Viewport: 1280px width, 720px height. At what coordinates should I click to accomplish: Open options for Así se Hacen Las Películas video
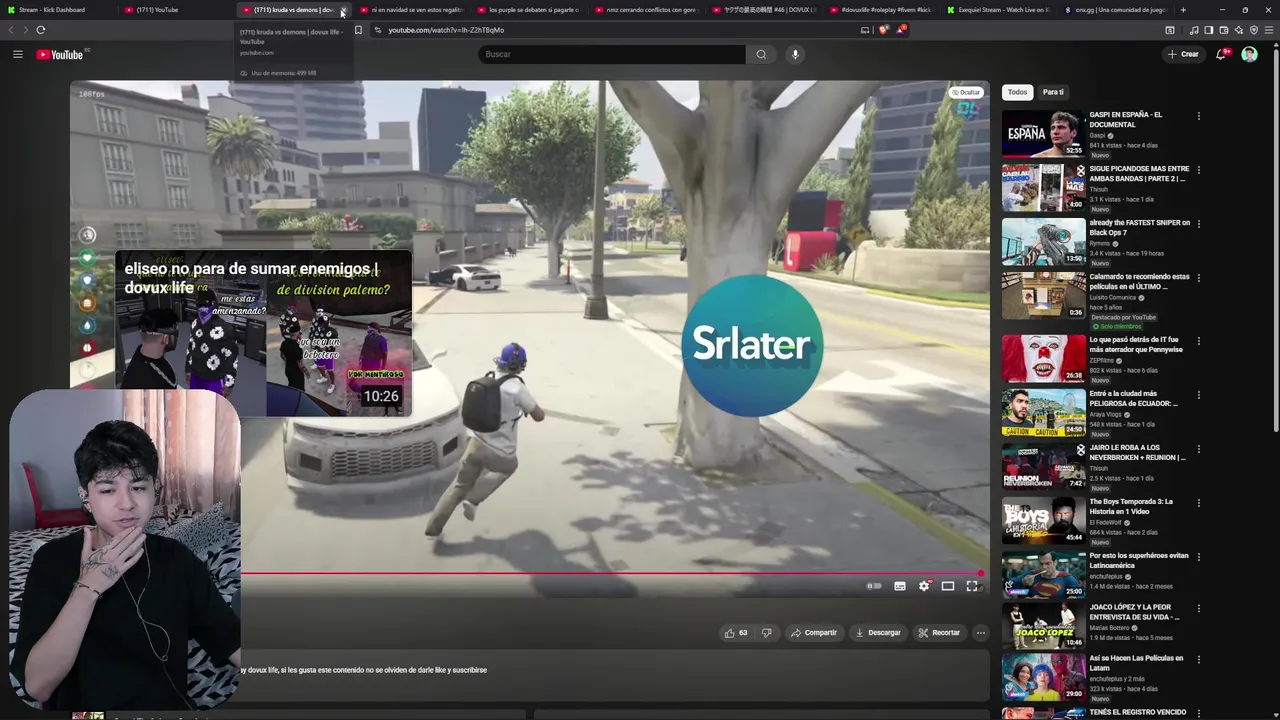tap(1198, 659)
